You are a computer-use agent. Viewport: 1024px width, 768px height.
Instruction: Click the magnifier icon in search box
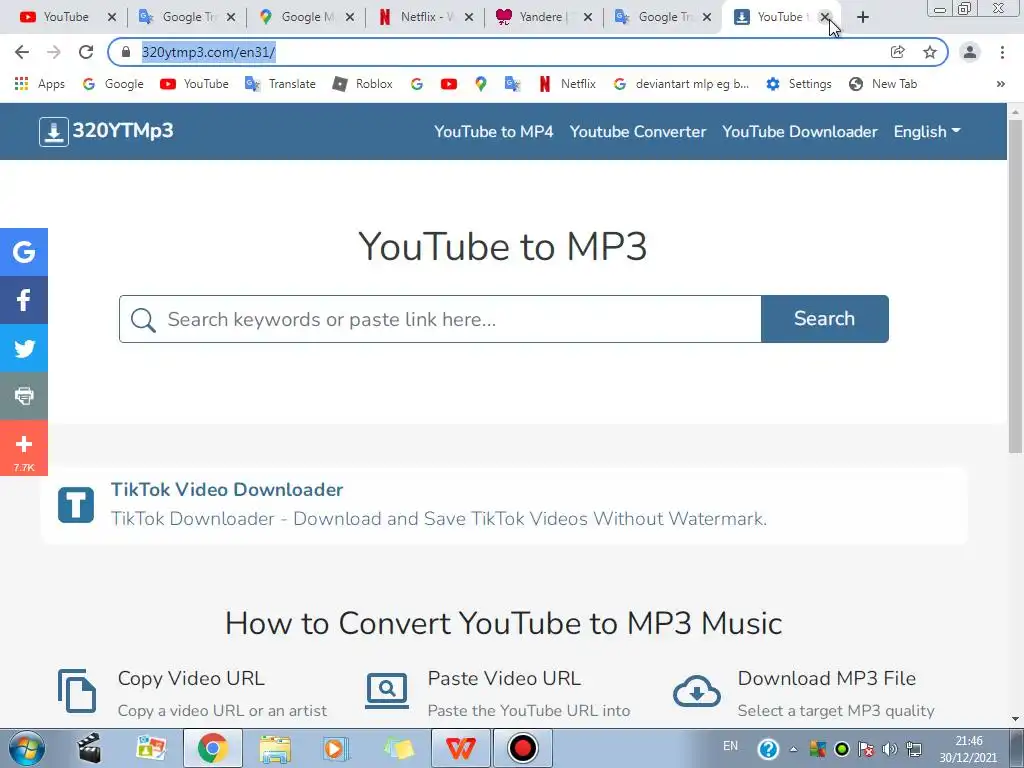click(143, 320)
